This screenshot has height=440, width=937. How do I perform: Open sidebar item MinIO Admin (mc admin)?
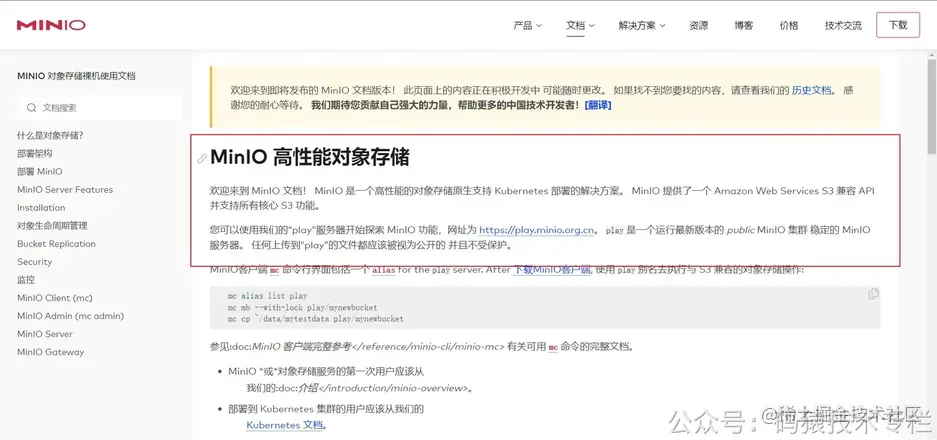[x=71, y=316]
